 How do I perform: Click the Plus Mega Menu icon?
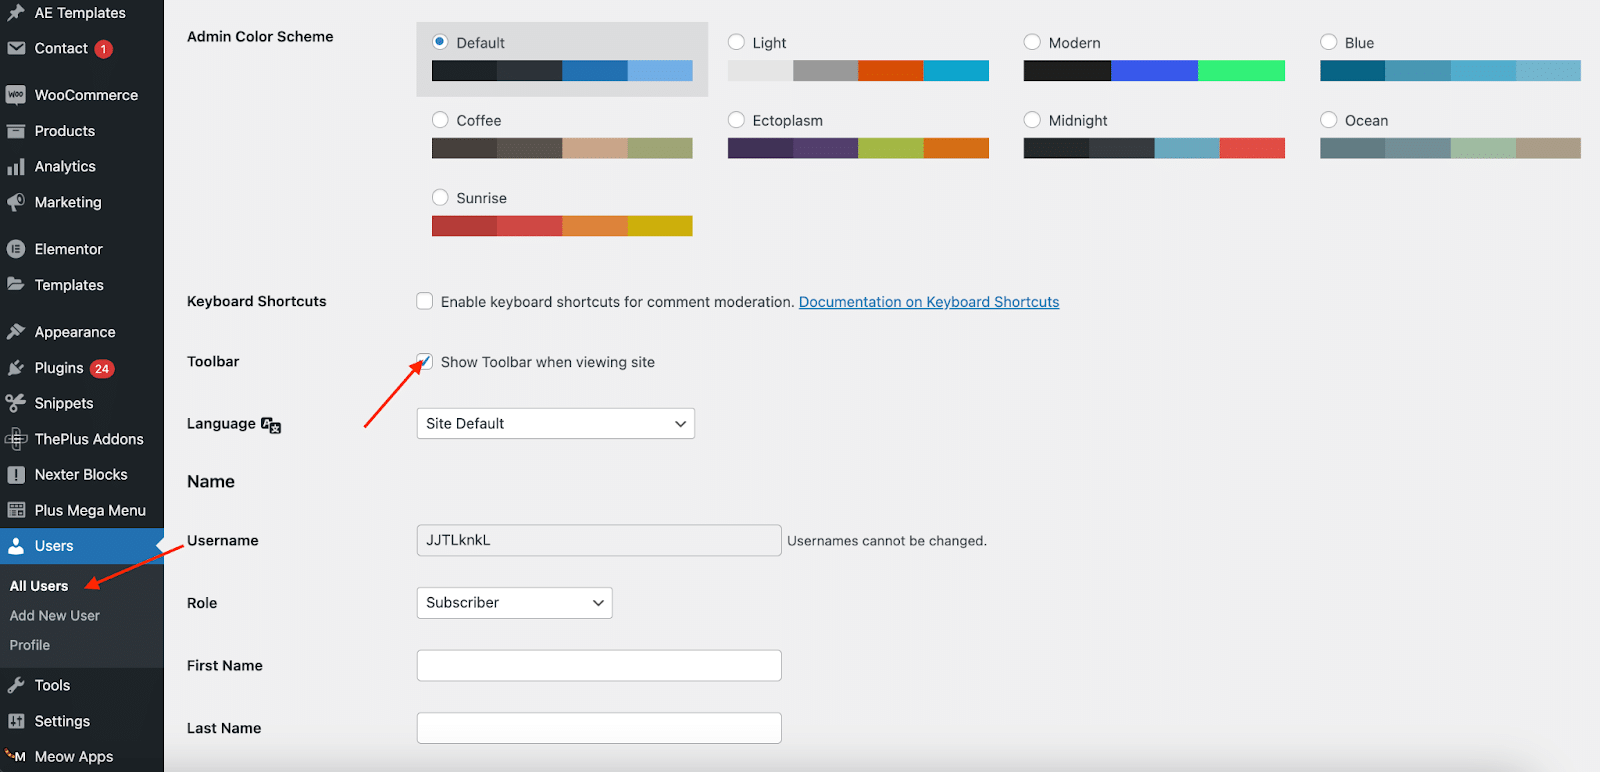tap(16, 510)
